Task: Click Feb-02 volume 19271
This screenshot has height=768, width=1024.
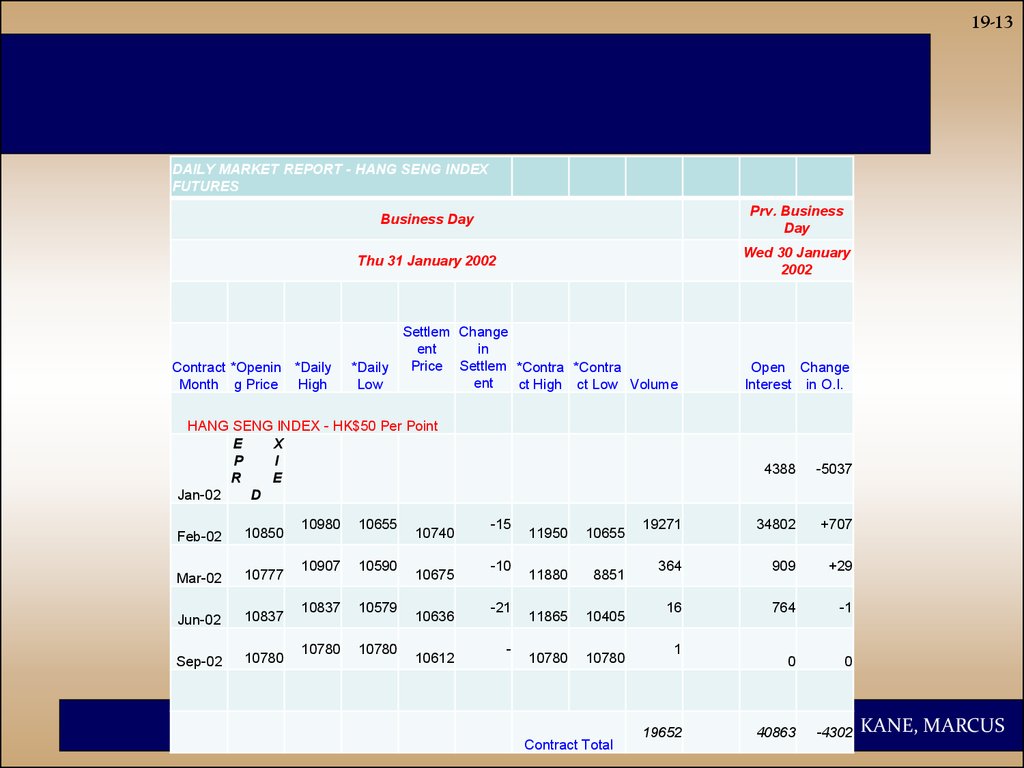Action: pyautogui.click(x=662, y=524)
